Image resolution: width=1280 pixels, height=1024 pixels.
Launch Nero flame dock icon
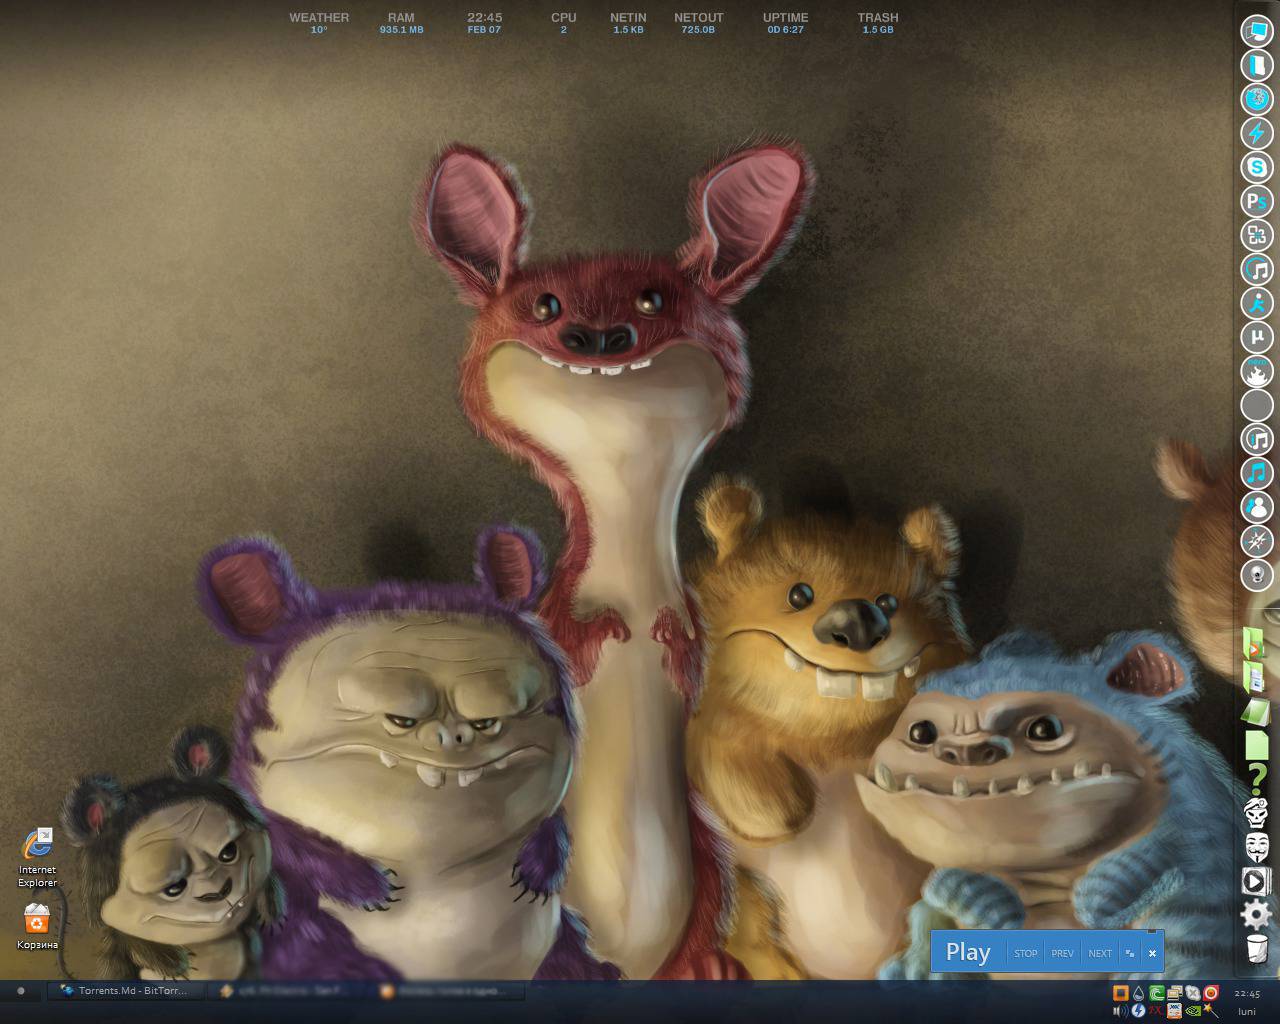pos(1257,371)
